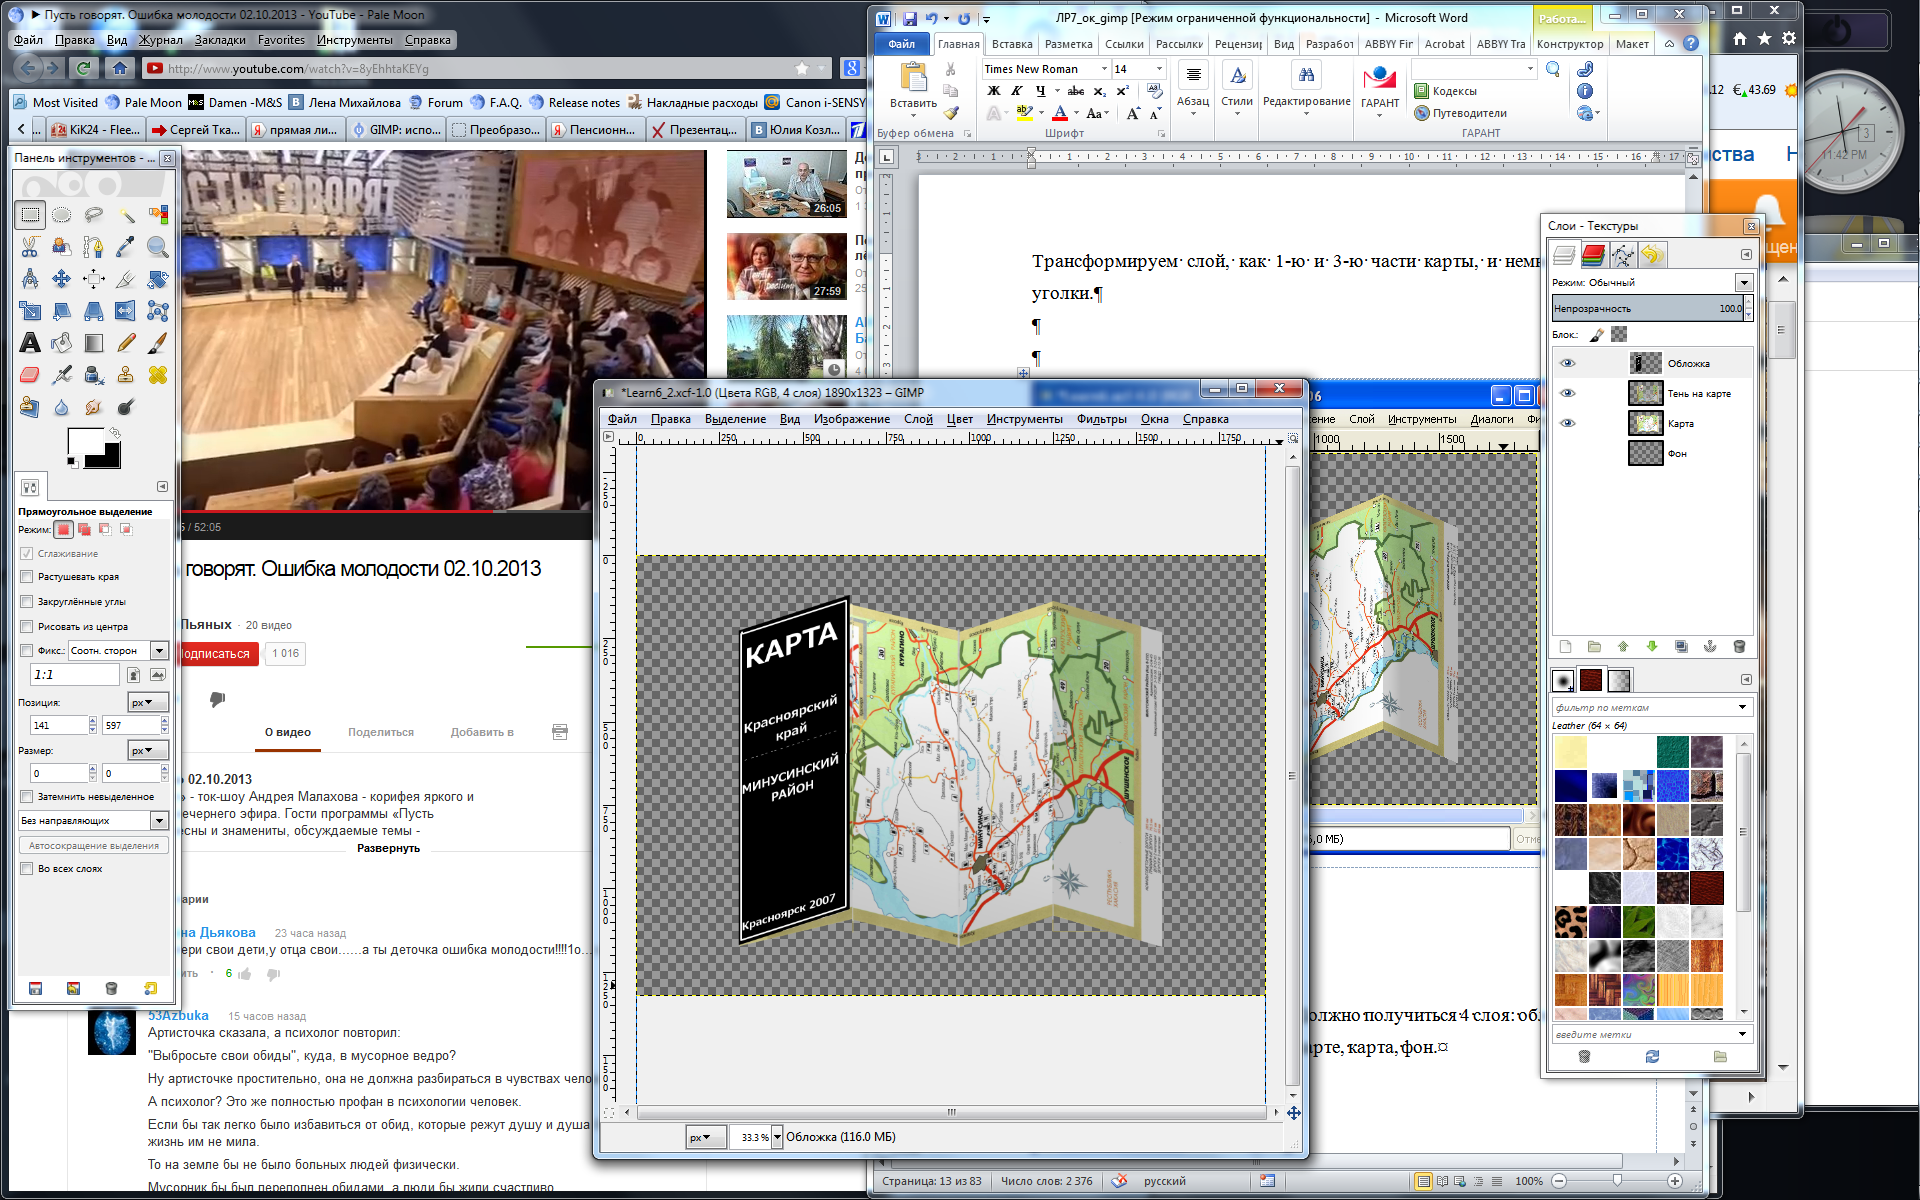Hide the Тень на карте layer
This screenshot has width=1920, height=1200.
point(1568,393)
